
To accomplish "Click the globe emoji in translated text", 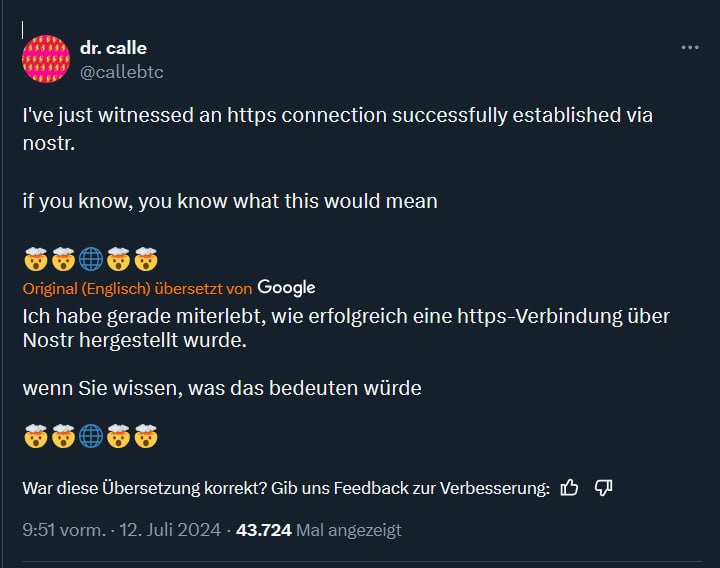I will tap(91, 436).
